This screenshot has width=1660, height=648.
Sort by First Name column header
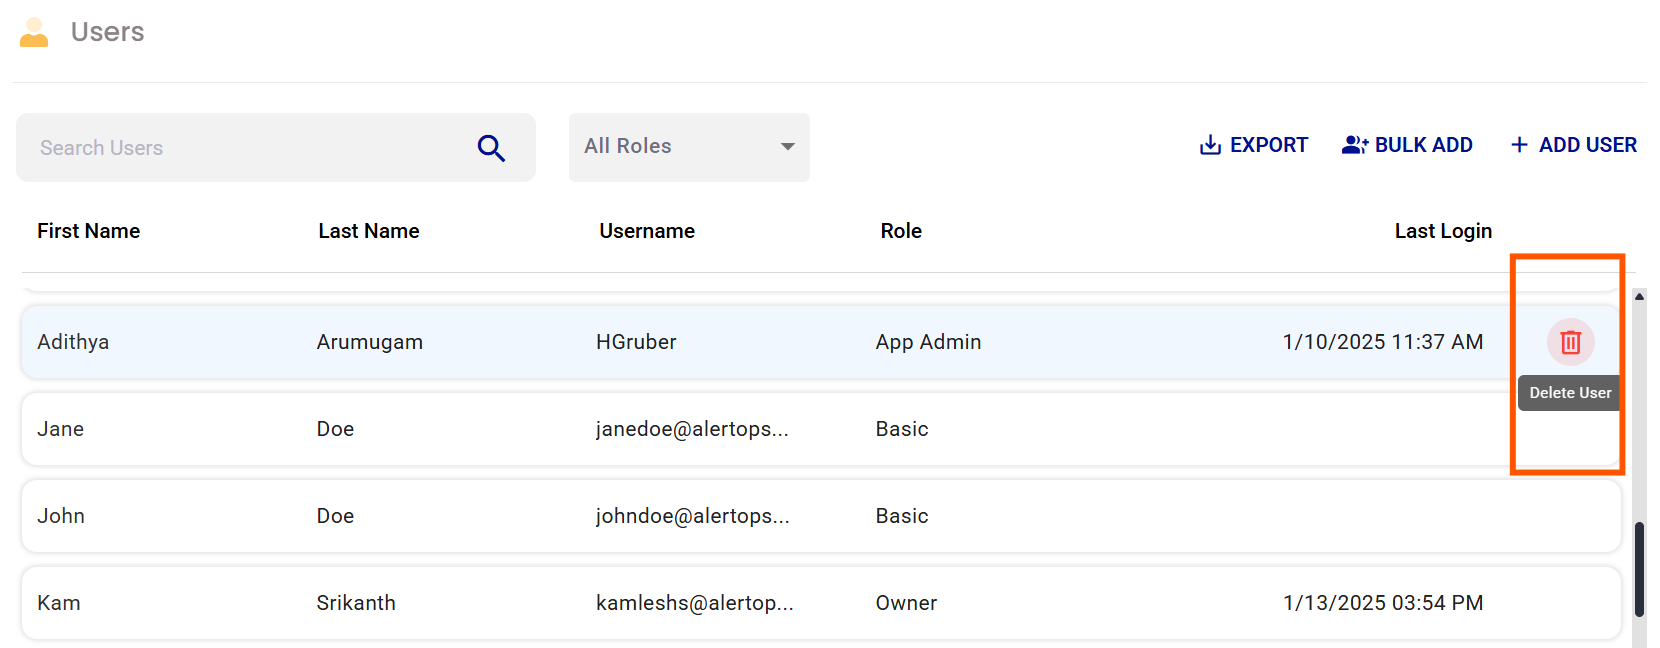(89, 231)
